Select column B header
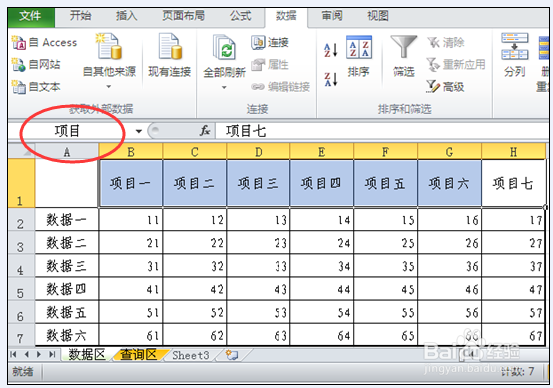This screenshot has height=388, width=553. (131, 152)
